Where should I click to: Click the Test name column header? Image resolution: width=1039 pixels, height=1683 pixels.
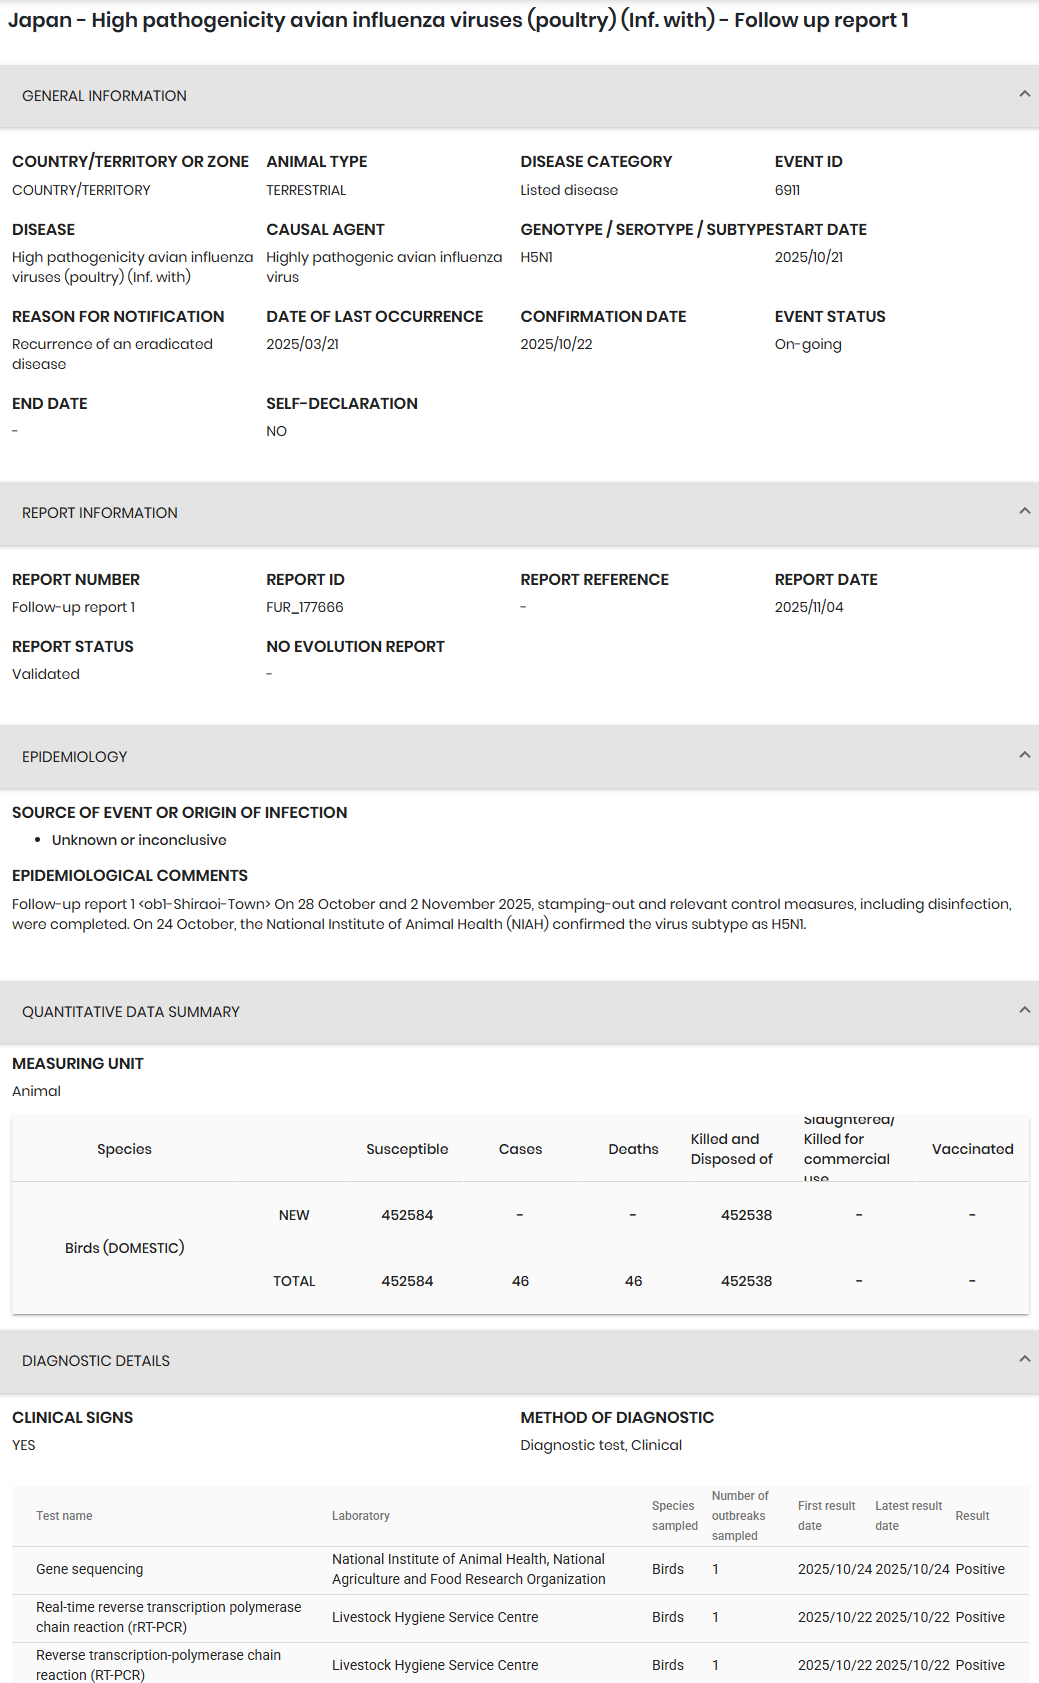tap(64, 1516)
